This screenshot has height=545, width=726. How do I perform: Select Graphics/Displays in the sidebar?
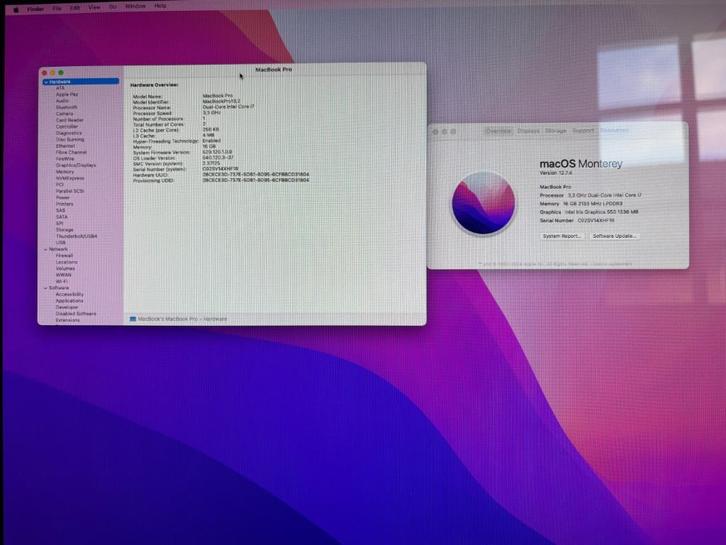tap(76, 165)
